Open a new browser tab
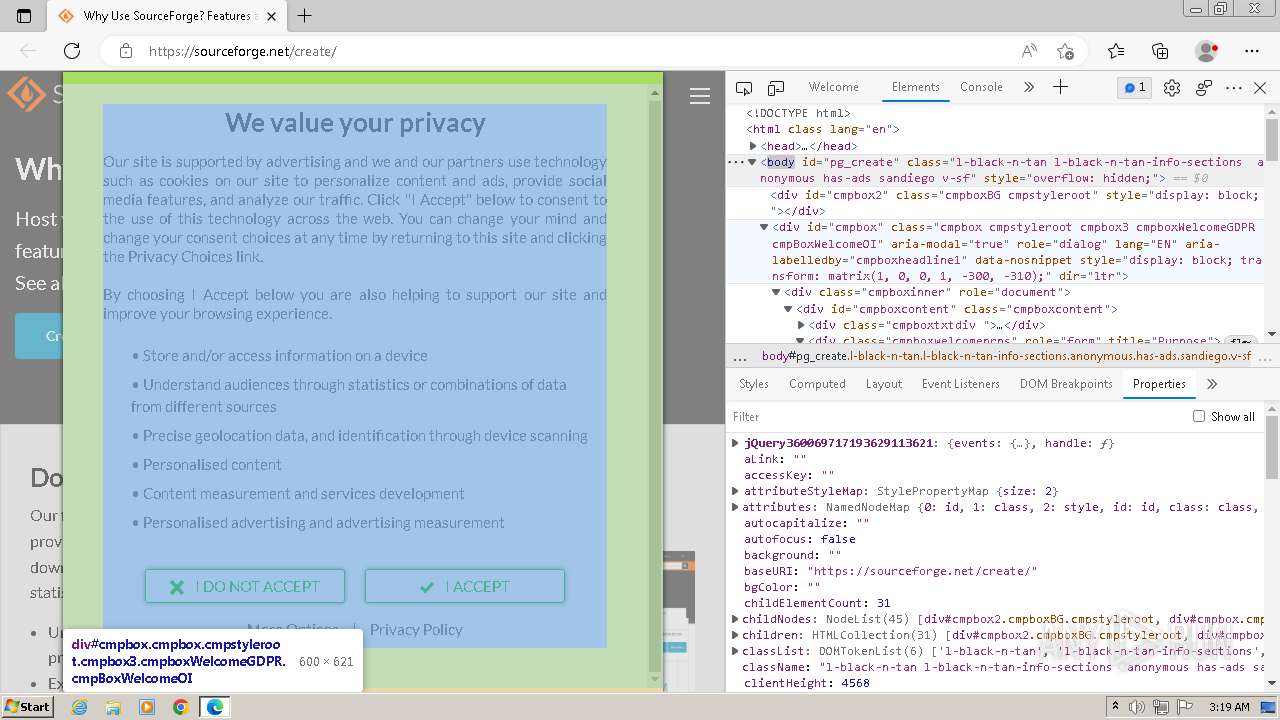 (x=305, y=15)
